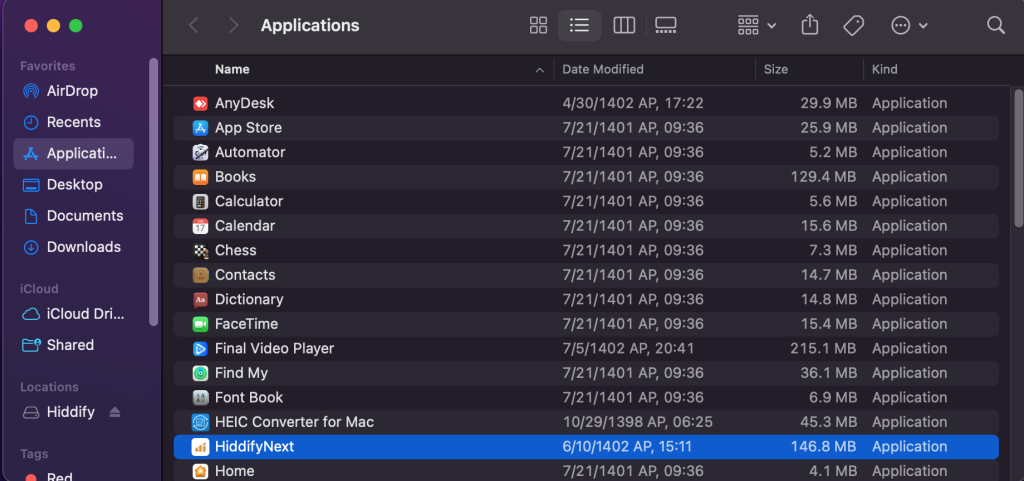Select the AnyDesk app icon
Screen dimensions: 1024x481
tap(200, 103)
